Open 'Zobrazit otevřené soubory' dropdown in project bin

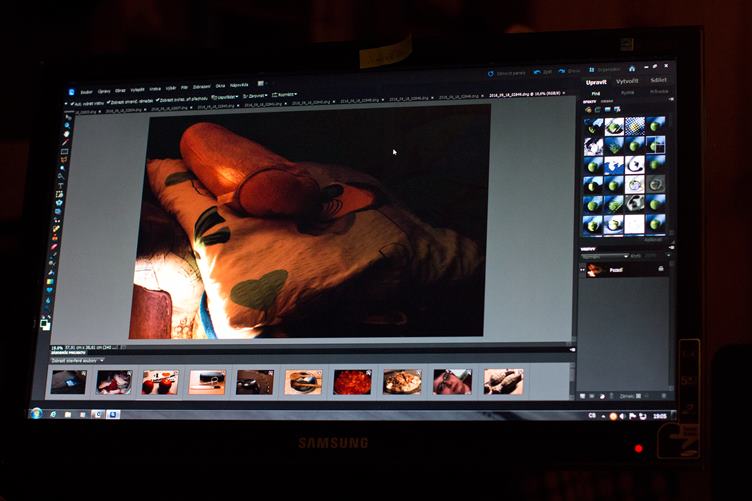77,361
